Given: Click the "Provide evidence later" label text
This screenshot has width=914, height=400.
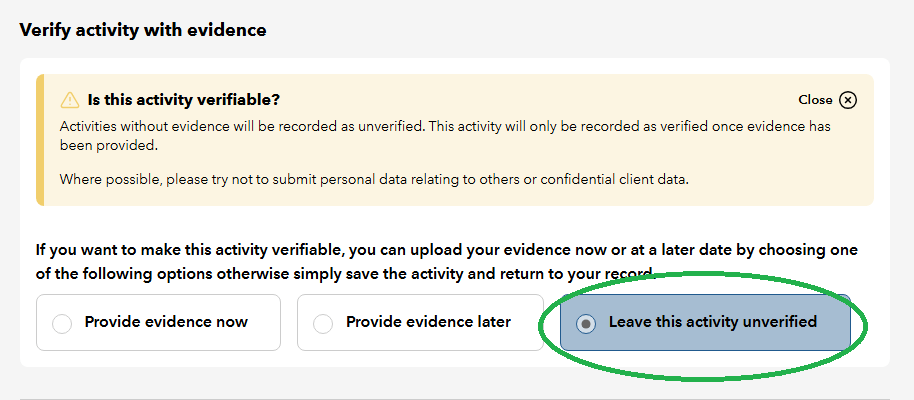Looking at the screenshot, I should click(428, 322).
